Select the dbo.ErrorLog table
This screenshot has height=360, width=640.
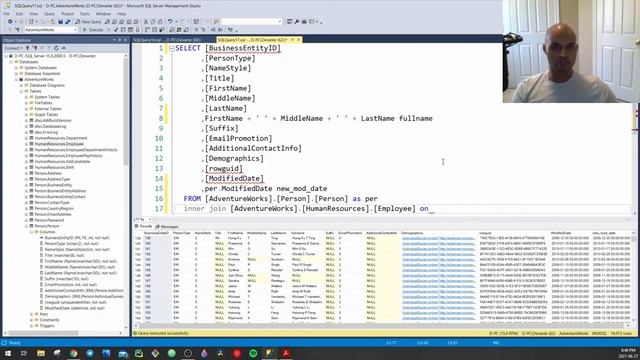coord(46,132)
